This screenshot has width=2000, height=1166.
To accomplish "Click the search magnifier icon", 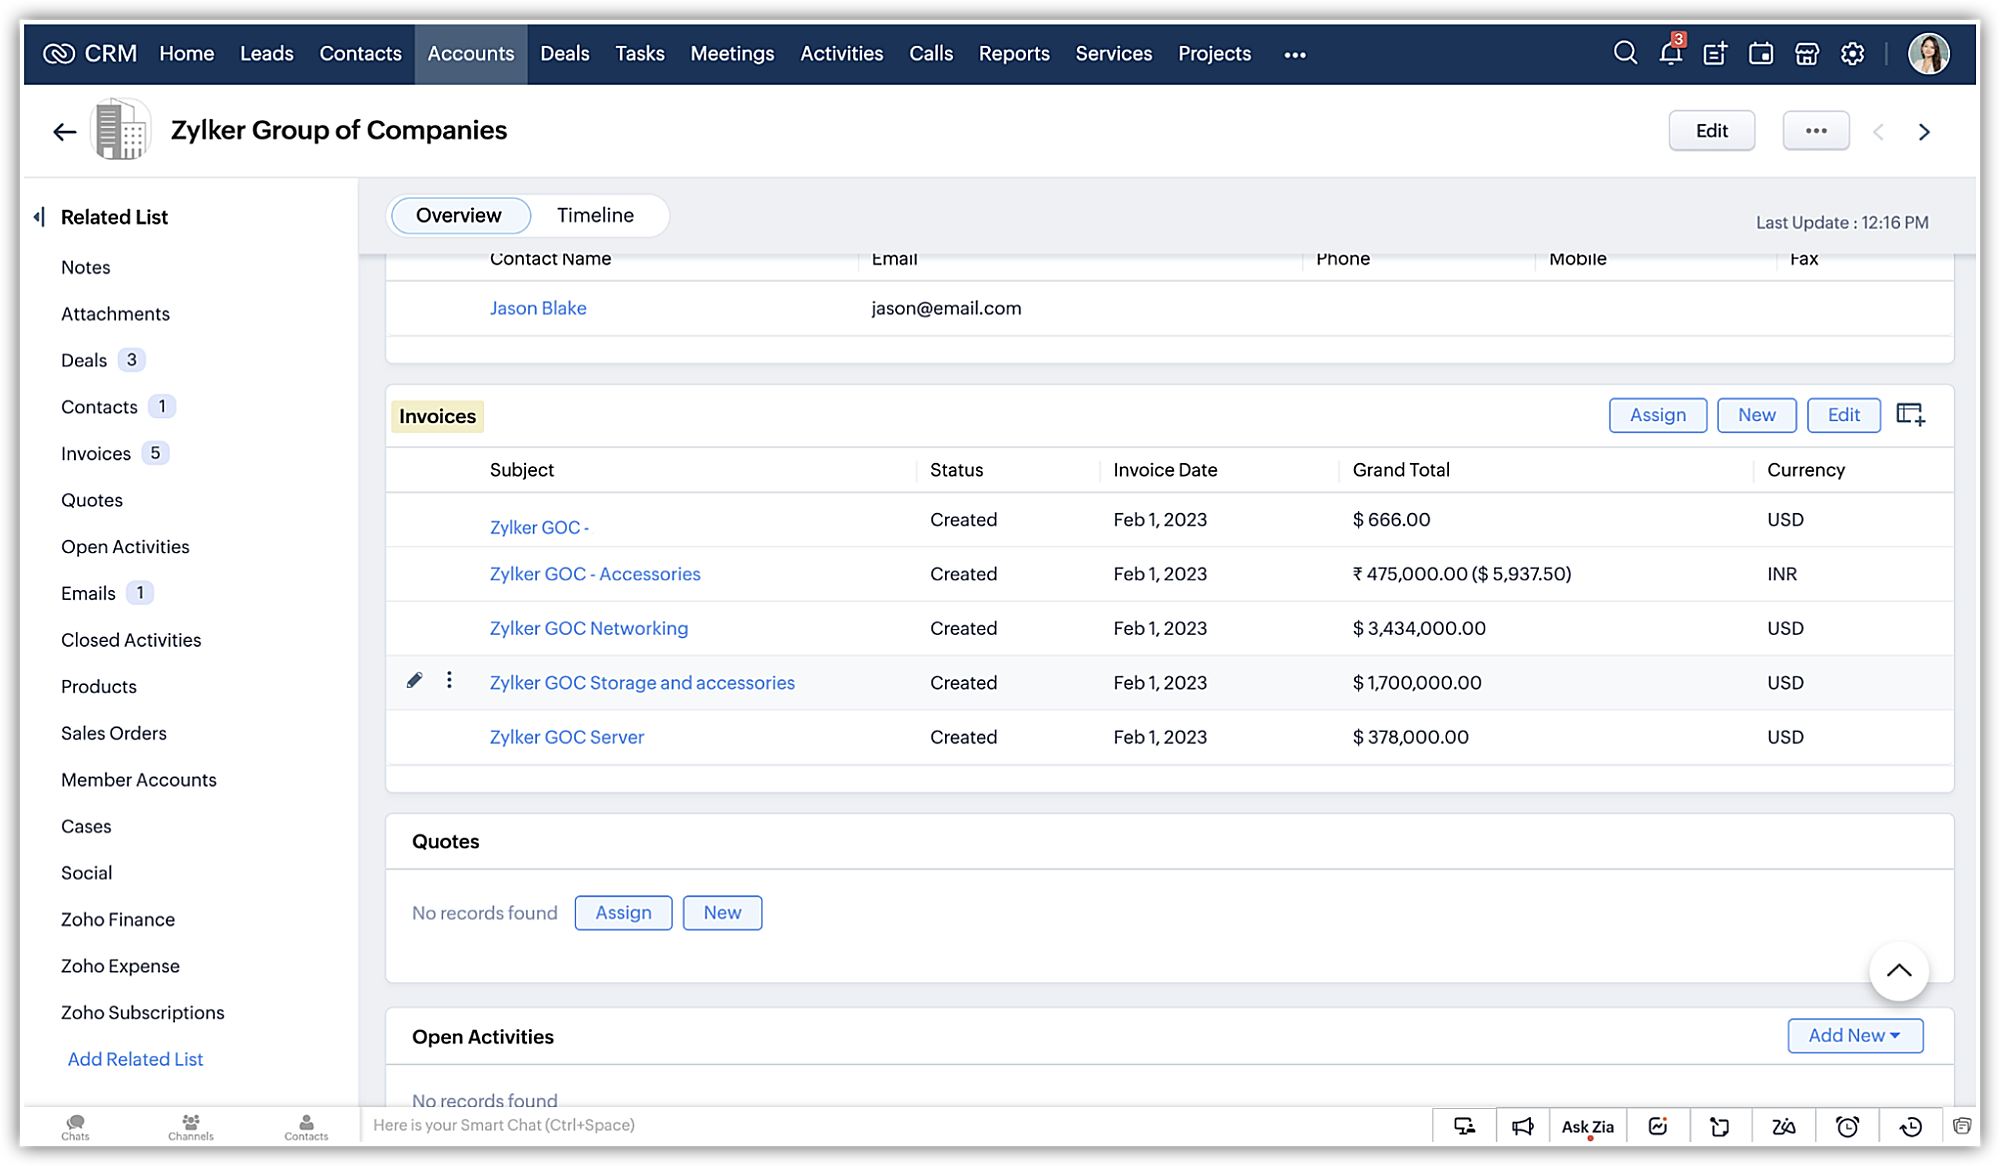I will pos(1625,54).
